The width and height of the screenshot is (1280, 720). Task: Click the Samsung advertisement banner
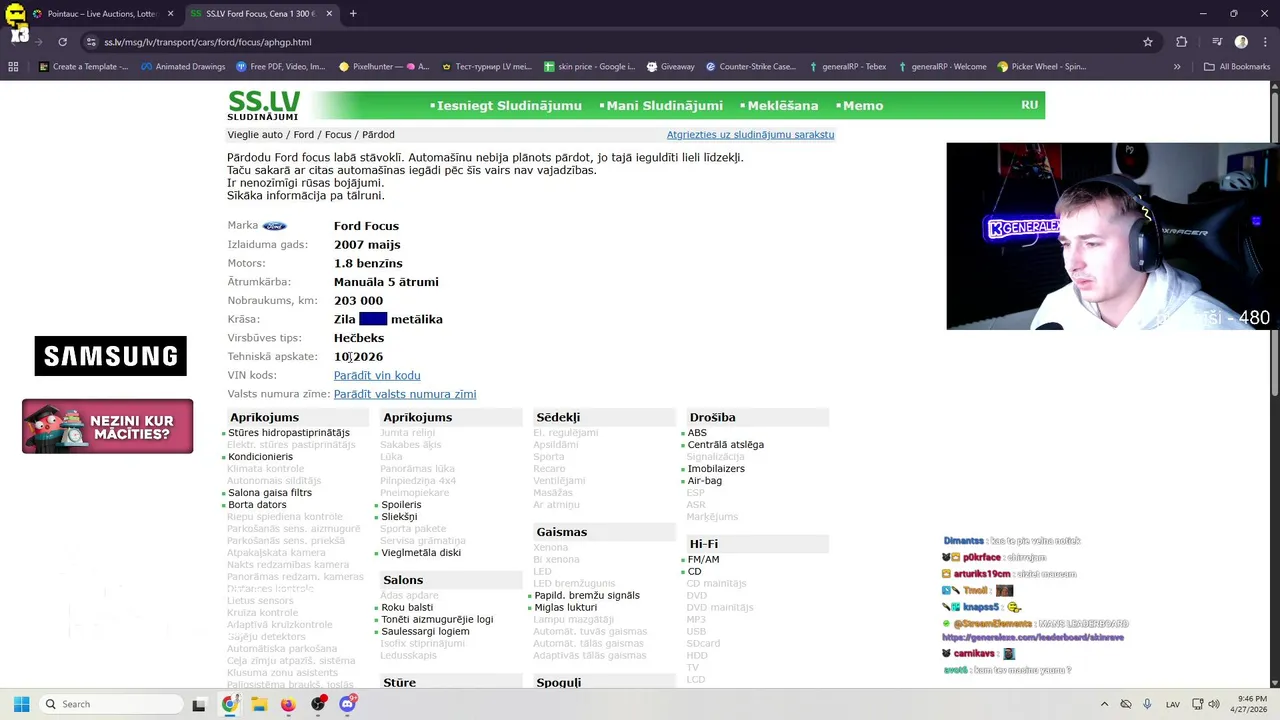pos(110,356)
